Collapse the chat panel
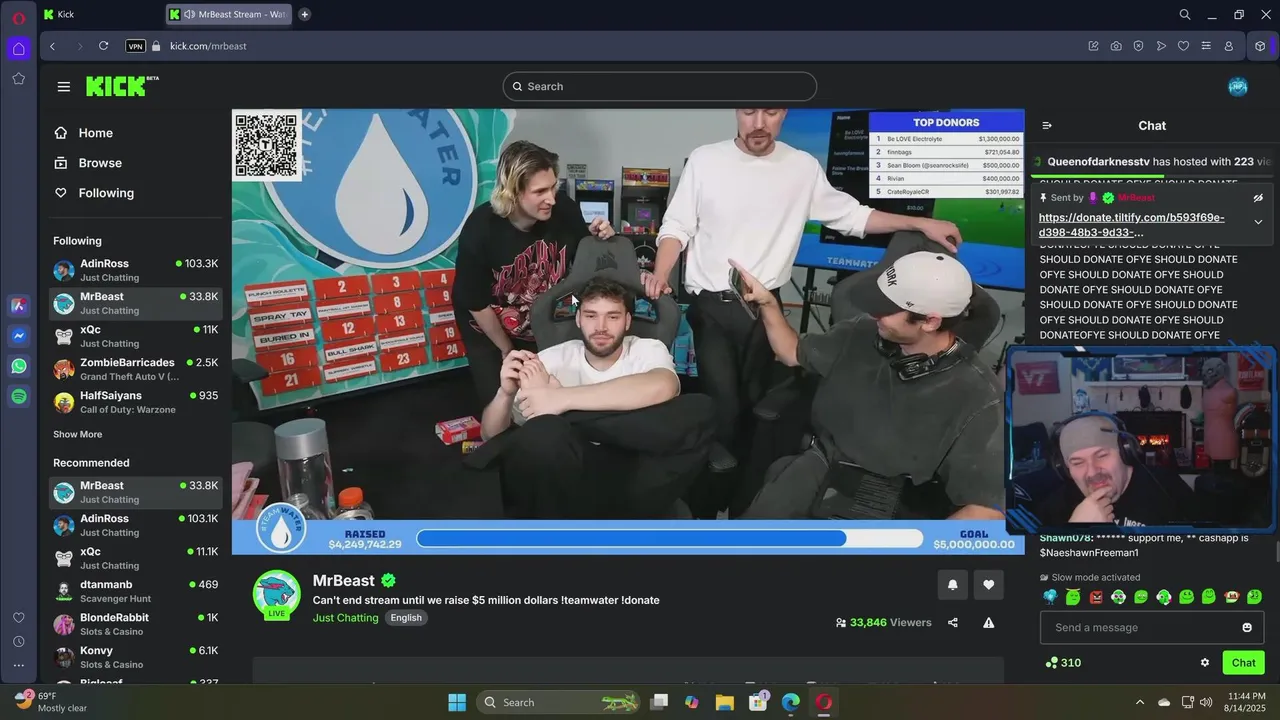The height and width of the screenshot is (720, 1280). click(1047, 126)
